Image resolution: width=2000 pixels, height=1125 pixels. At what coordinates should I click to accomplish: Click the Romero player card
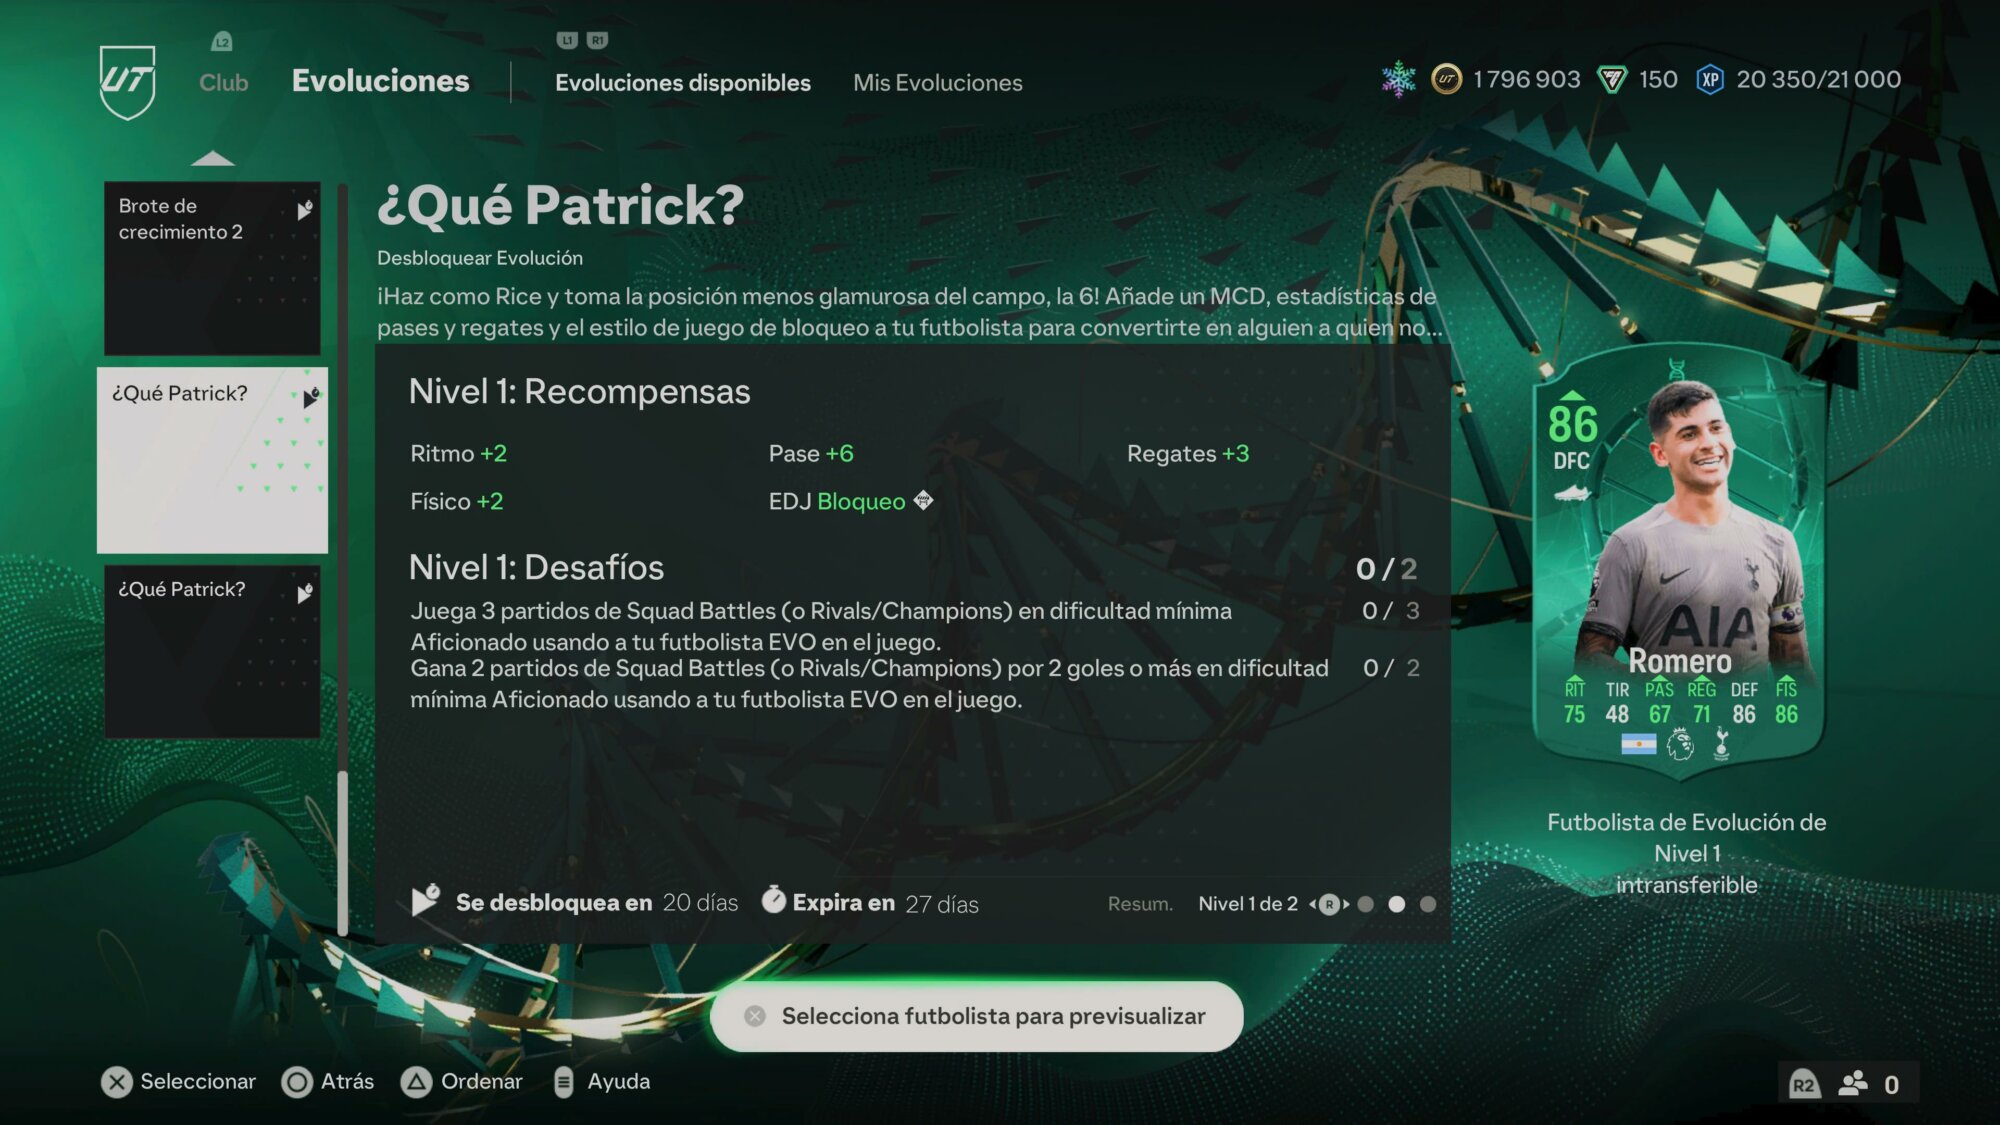pyautogui.click(x=1679, y=560)
